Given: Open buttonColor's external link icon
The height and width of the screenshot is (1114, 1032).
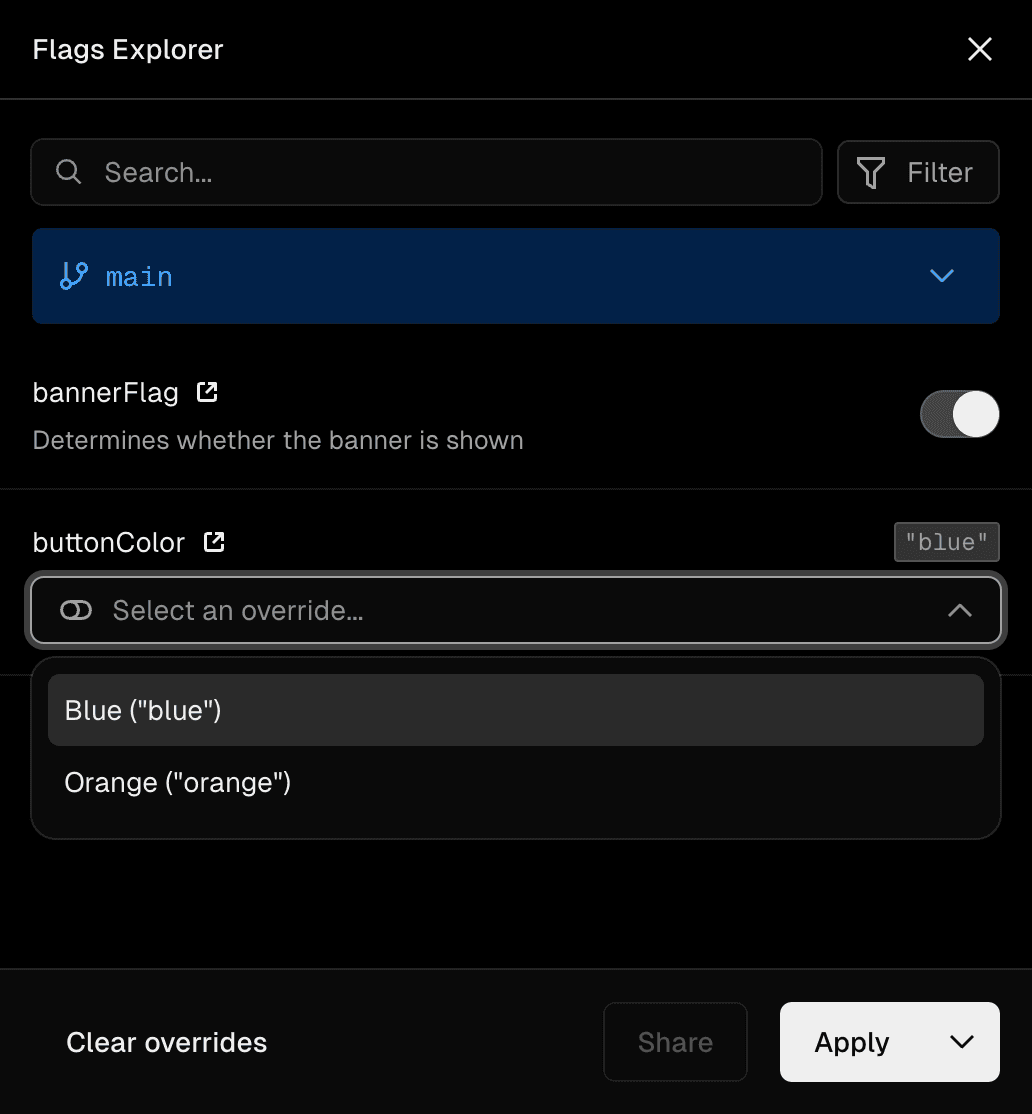Looking at the screenshot, I should 213,541.
